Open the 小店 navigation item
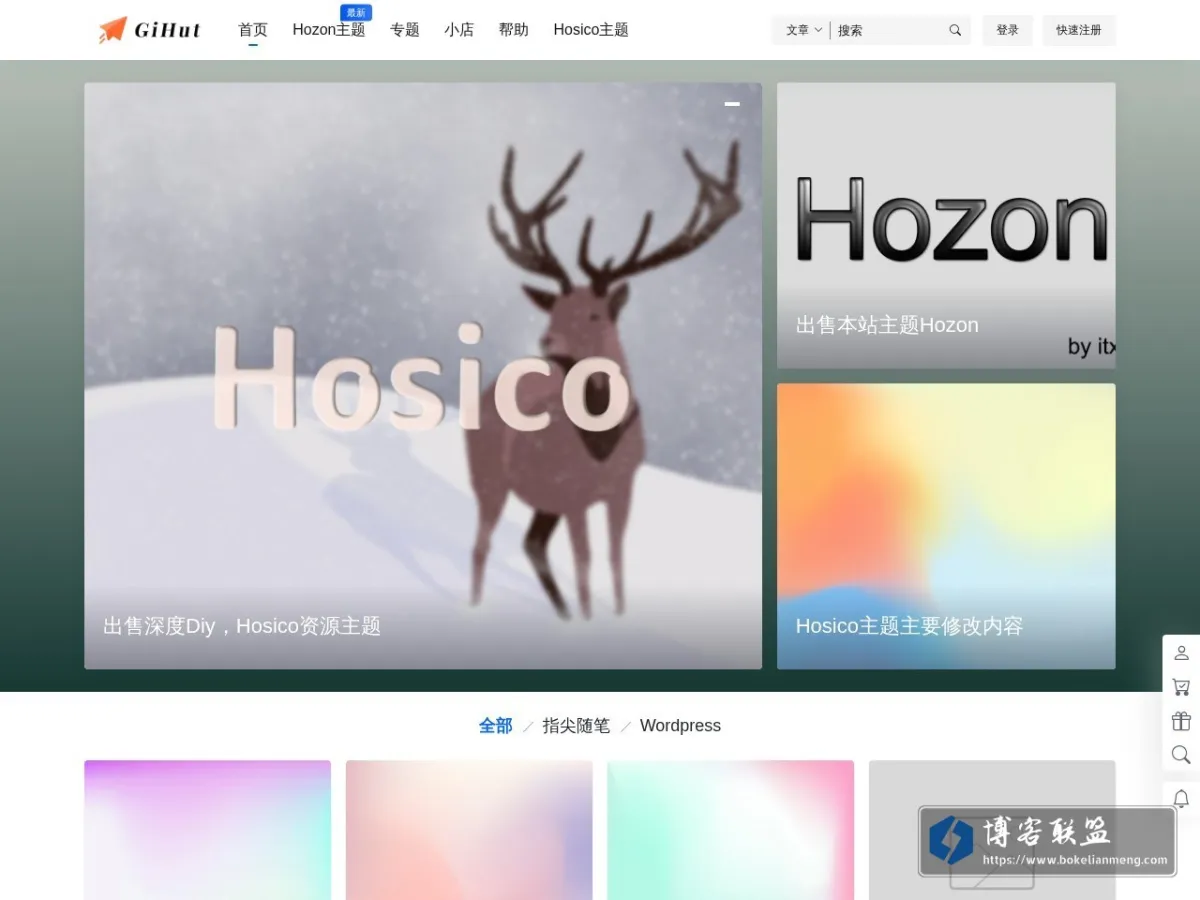 459,30
